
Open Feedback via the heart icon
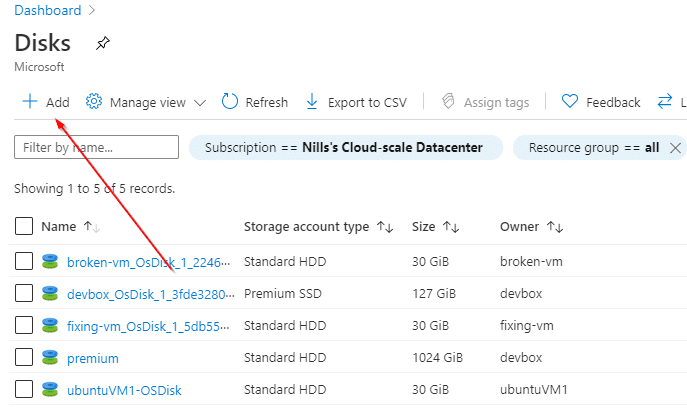pos(570,101)
